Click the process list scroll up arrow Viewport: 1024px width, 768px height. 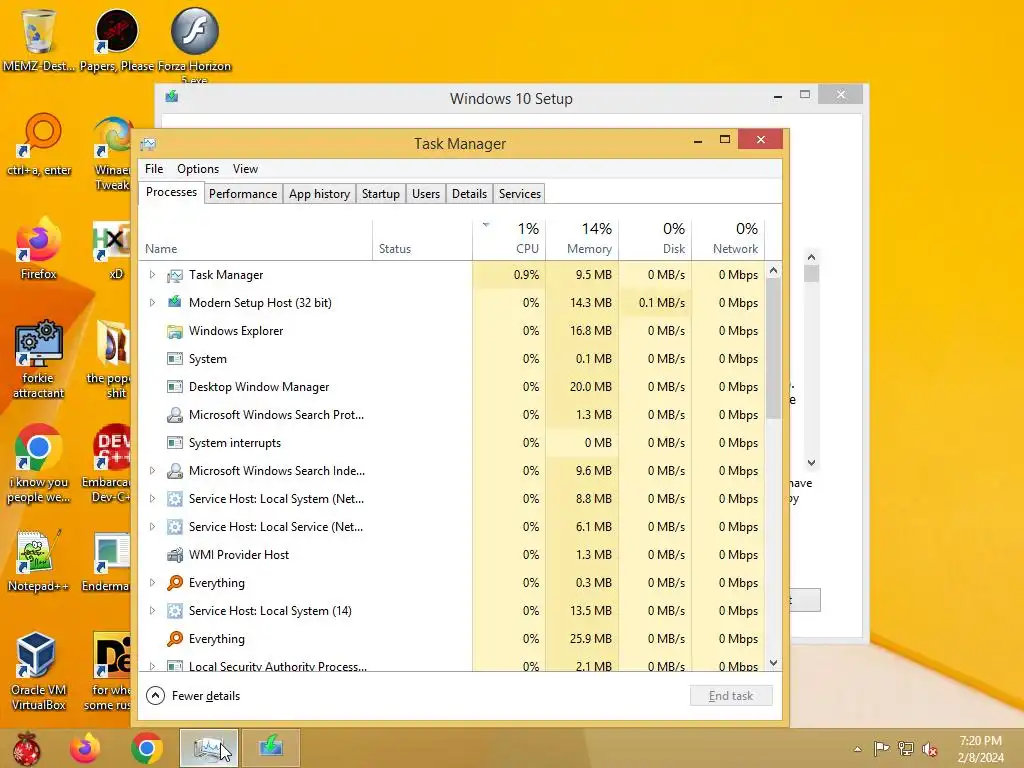(x=774, y=270)
